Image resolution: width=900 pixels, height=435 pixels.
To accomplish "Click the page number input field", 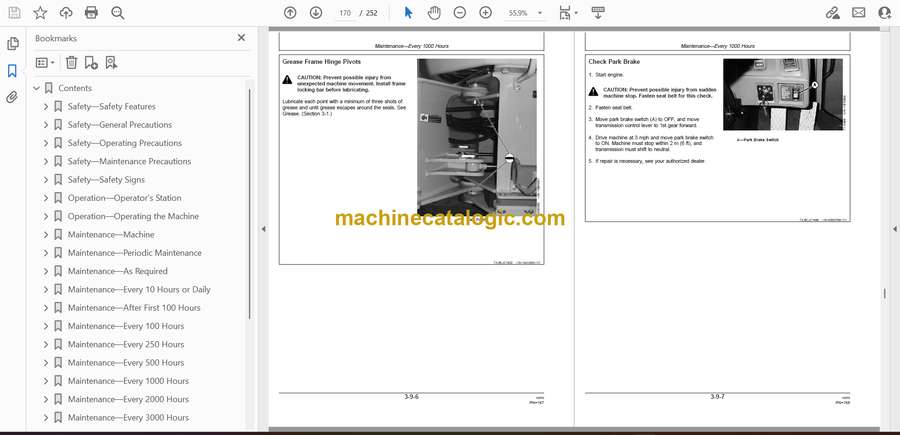I will pyautogui.click(x=346, y=13).
